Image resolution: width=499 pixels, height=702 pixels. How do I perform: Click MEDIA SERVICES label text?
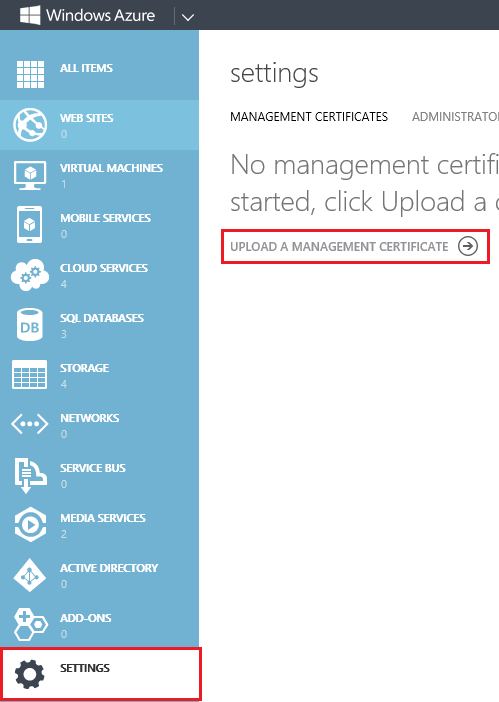coord(103,518)
